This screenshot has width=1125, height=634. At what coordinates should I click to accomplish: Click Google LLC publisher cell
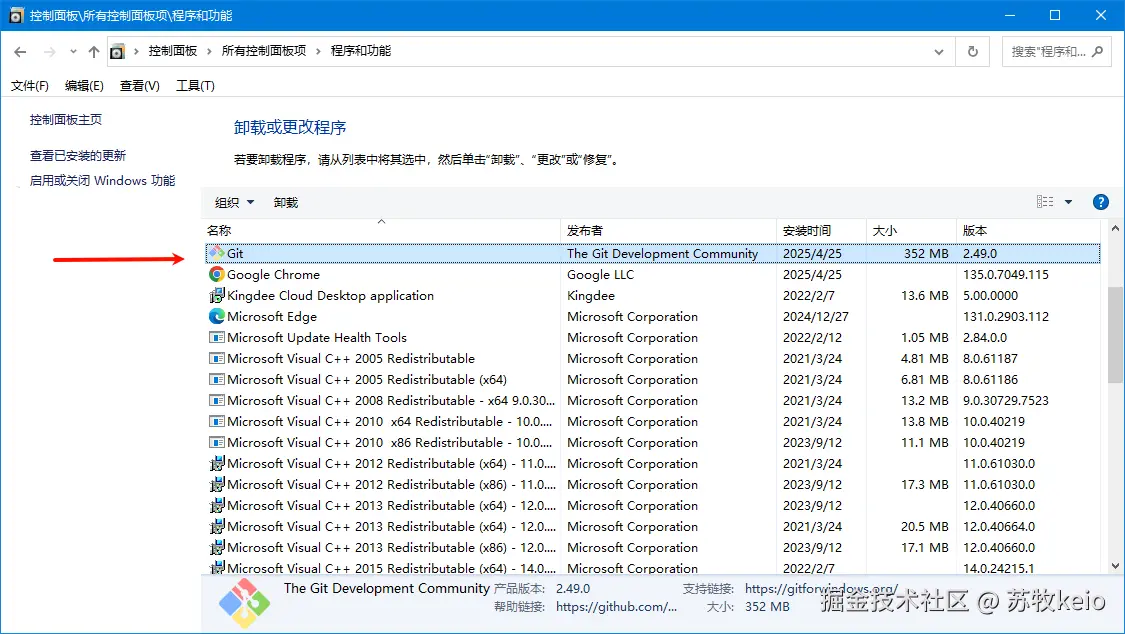click(x=601, y=275)
